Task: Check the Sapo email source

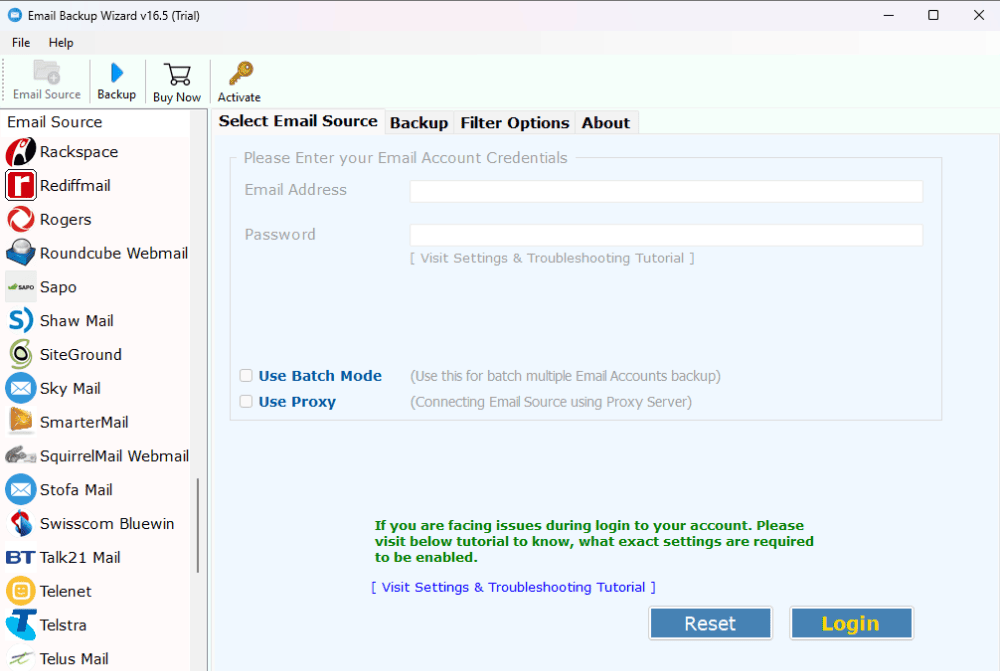Action: 57,286
